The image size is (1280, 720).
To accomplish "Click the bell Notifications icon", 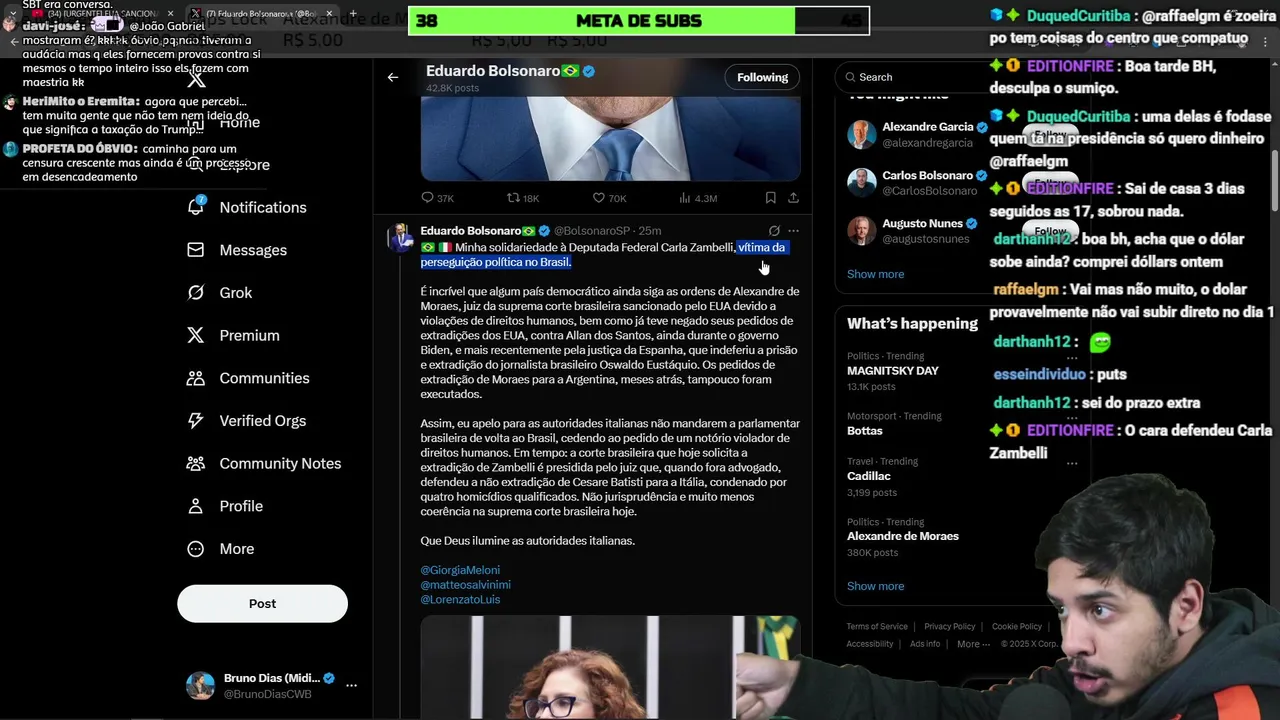I will coord(196,207).
